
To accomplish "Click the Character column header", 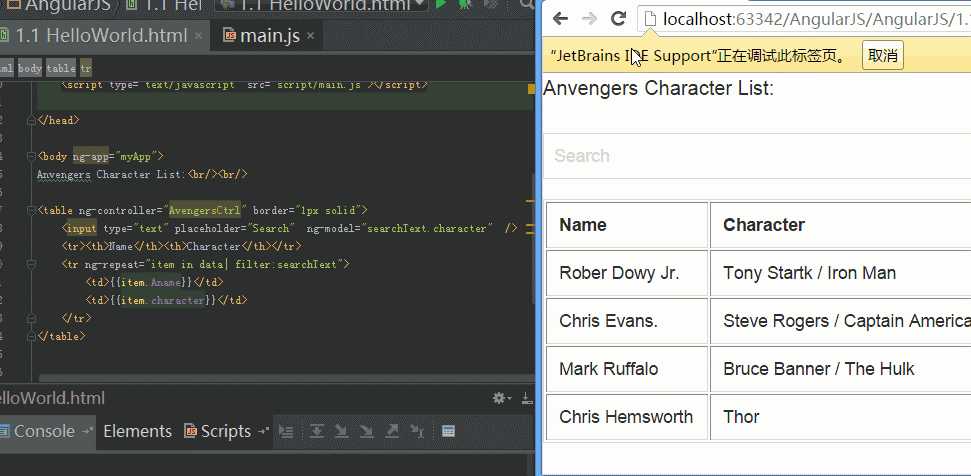I will 840,225.
